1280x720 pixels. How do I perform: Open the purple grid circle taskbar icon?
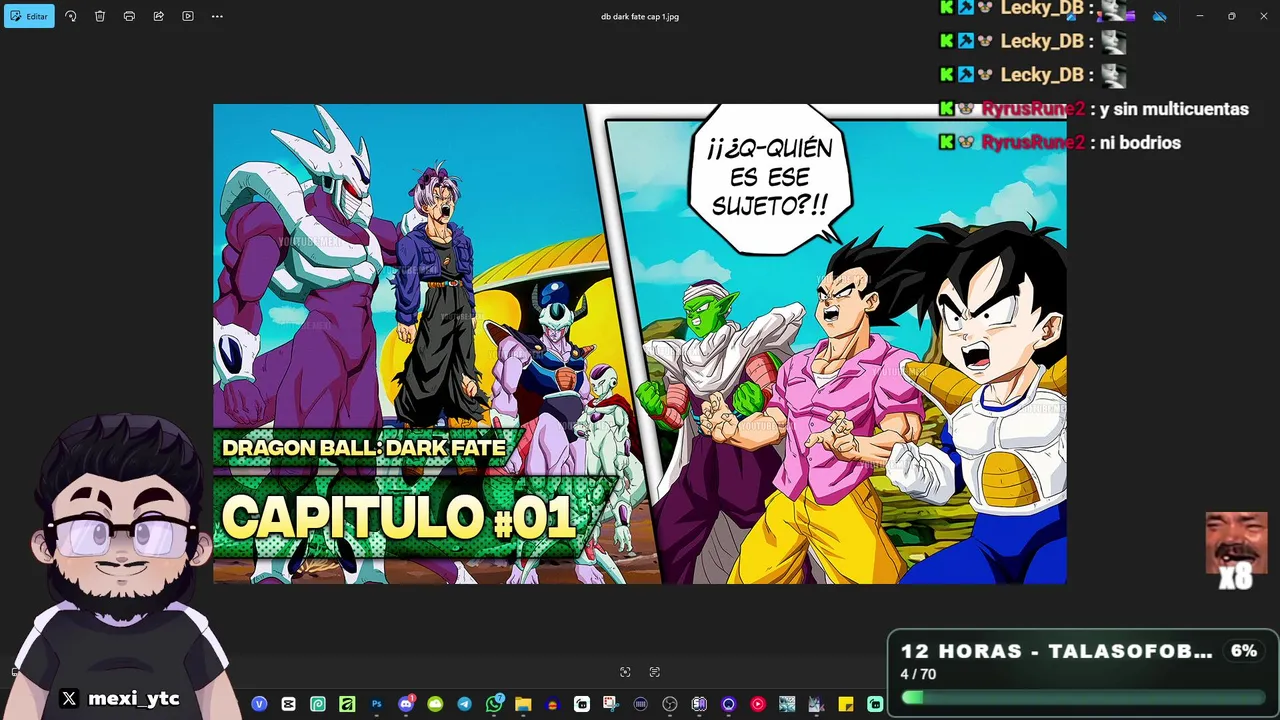coord(640,704)
